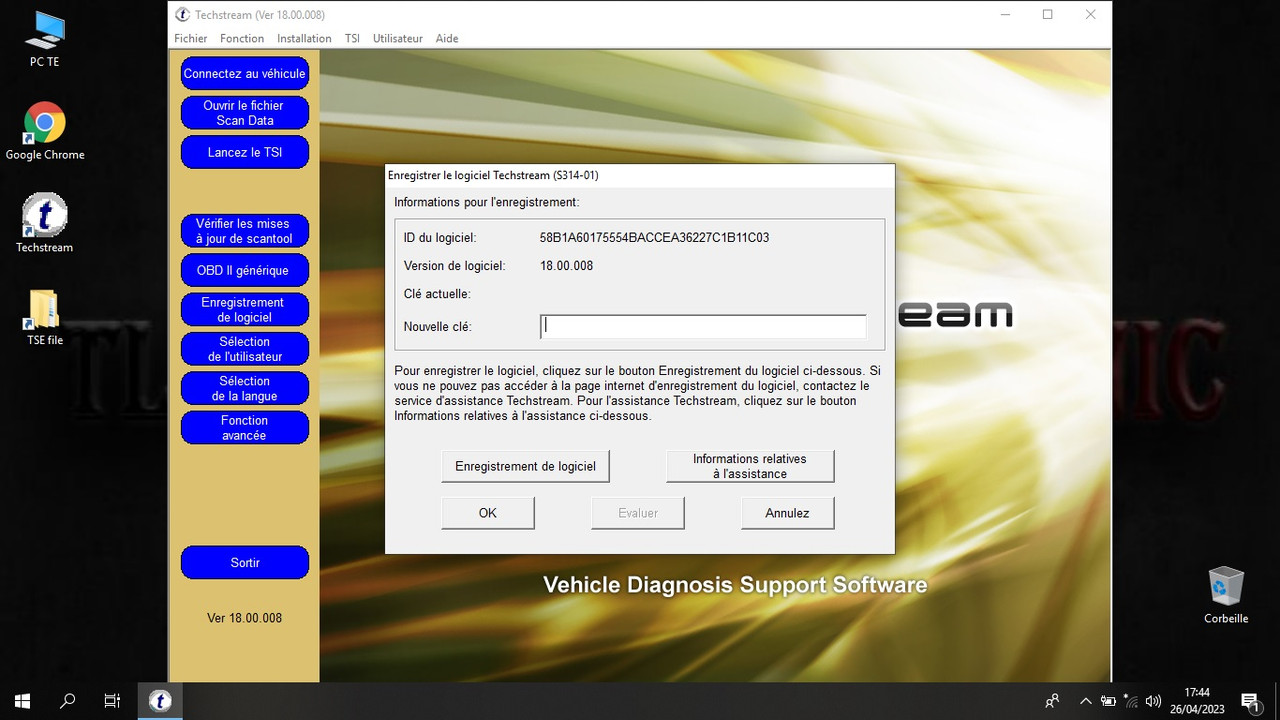Viewport: 1280px width, 720px height.
Task: Launch Google Chrome from desktop
Action: pos(45,132)
